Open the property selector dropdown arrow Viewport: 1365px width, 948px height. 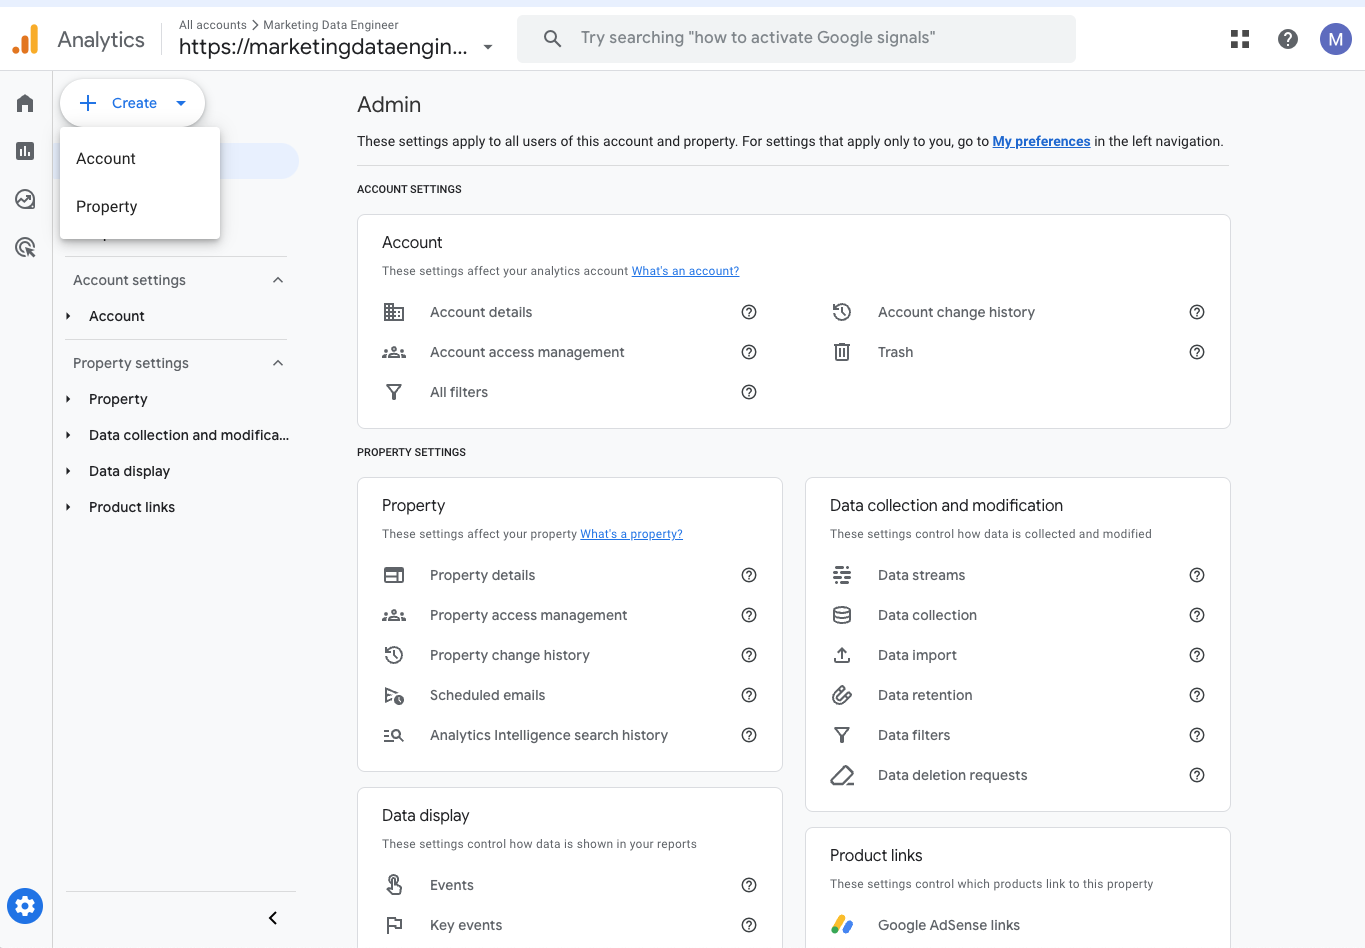coord(487,46)
